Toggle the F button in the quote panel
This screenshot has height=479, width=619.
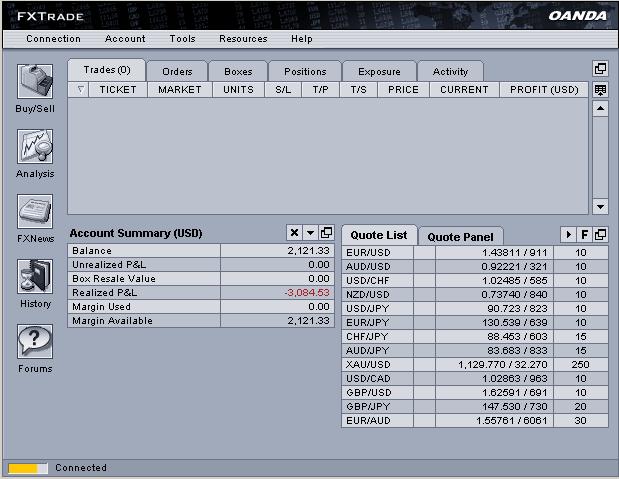[x=584, y=234]
